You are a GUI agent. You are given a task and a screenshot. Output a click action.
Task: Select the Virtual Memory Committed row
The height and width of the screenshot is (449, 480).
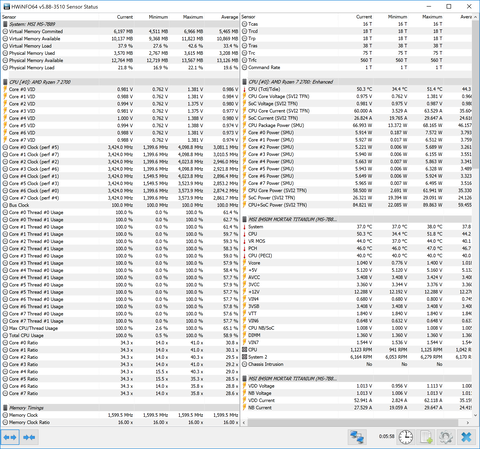(120, 31)
